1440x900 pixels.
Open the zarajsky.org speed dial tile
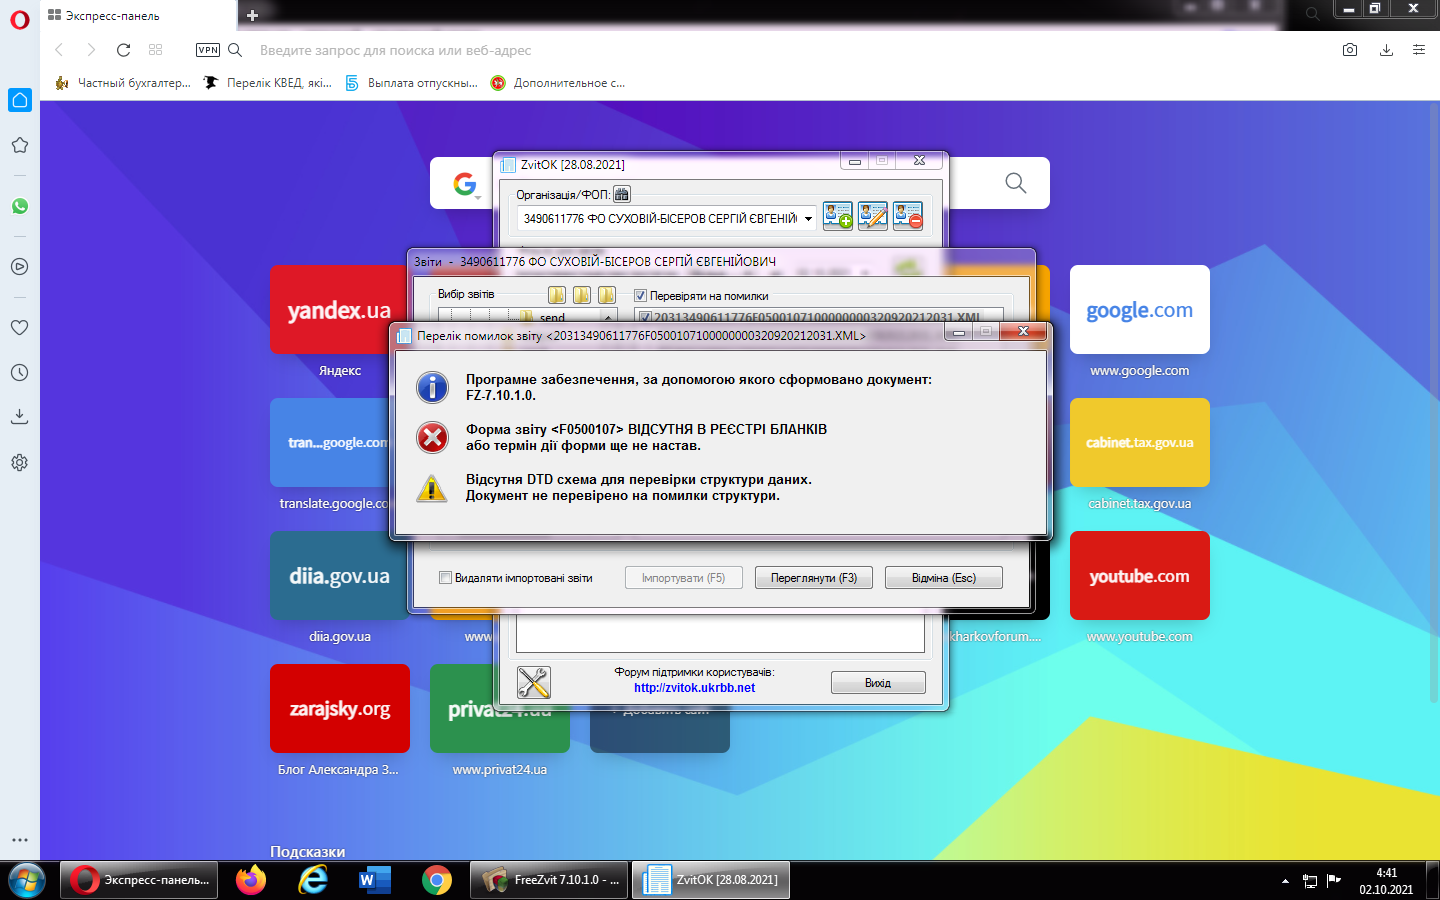pos(340,708)
